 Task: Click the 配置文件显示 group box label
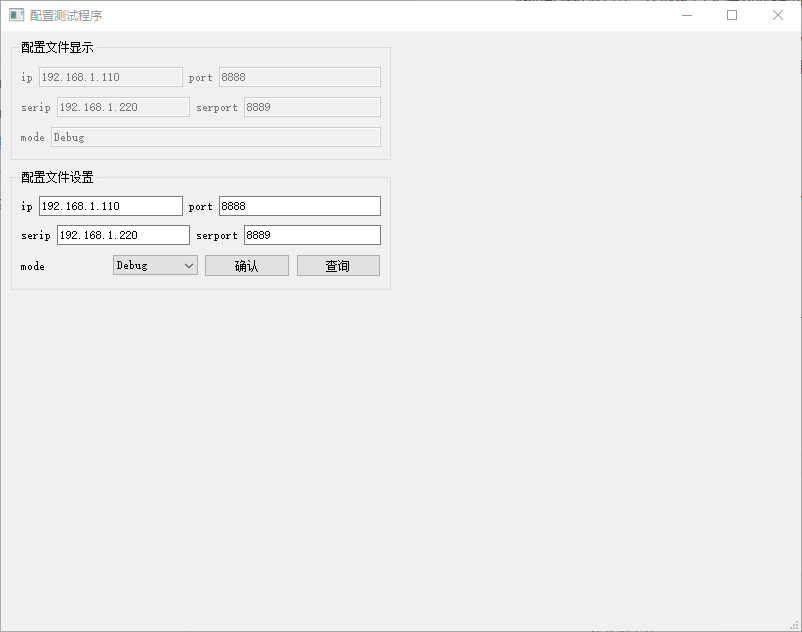tap(55, 47)
